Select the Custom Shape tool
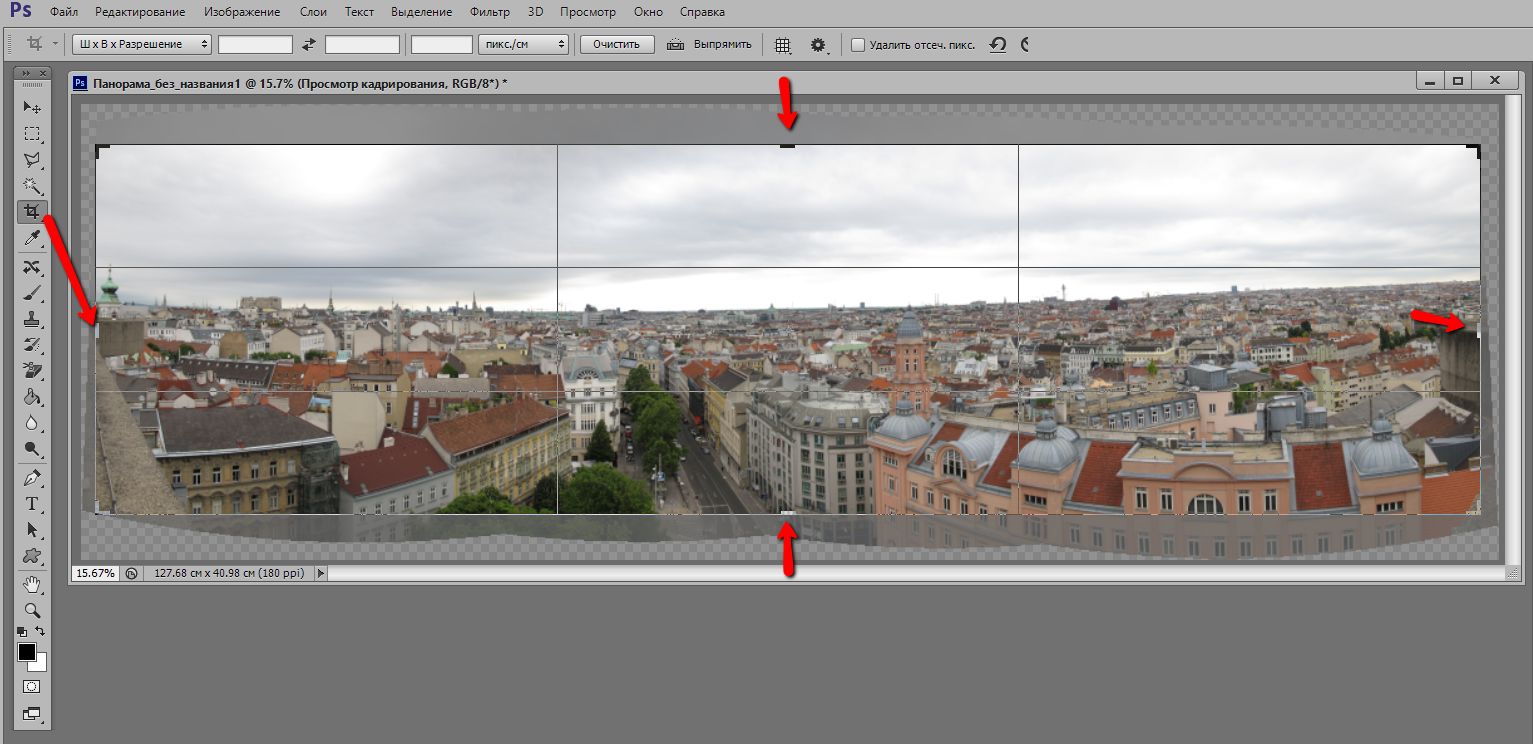Screen dimensions: 1533x744 32,556
